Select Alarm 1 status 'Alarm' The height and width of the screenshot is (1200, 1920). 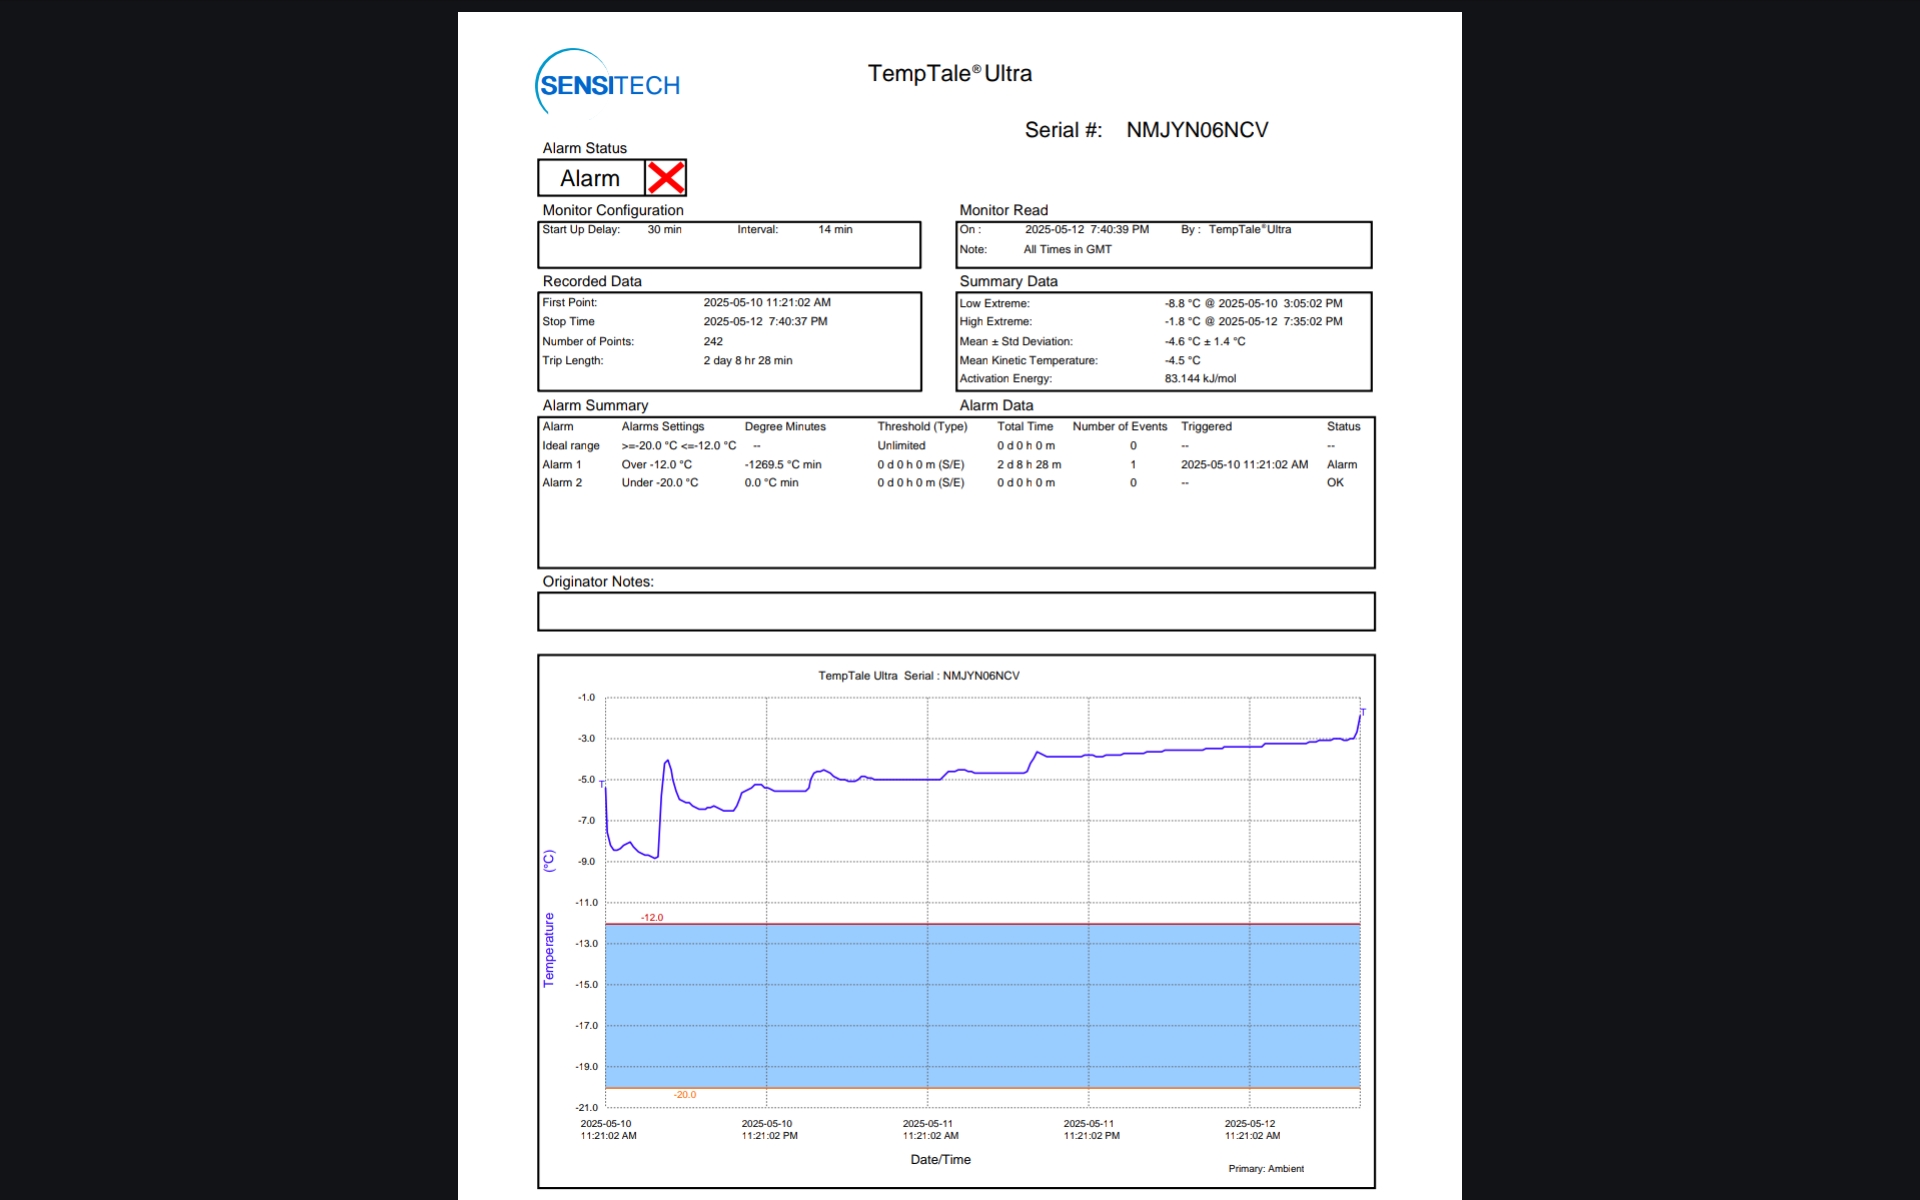pyautogui.click(x=1342, y=465)
